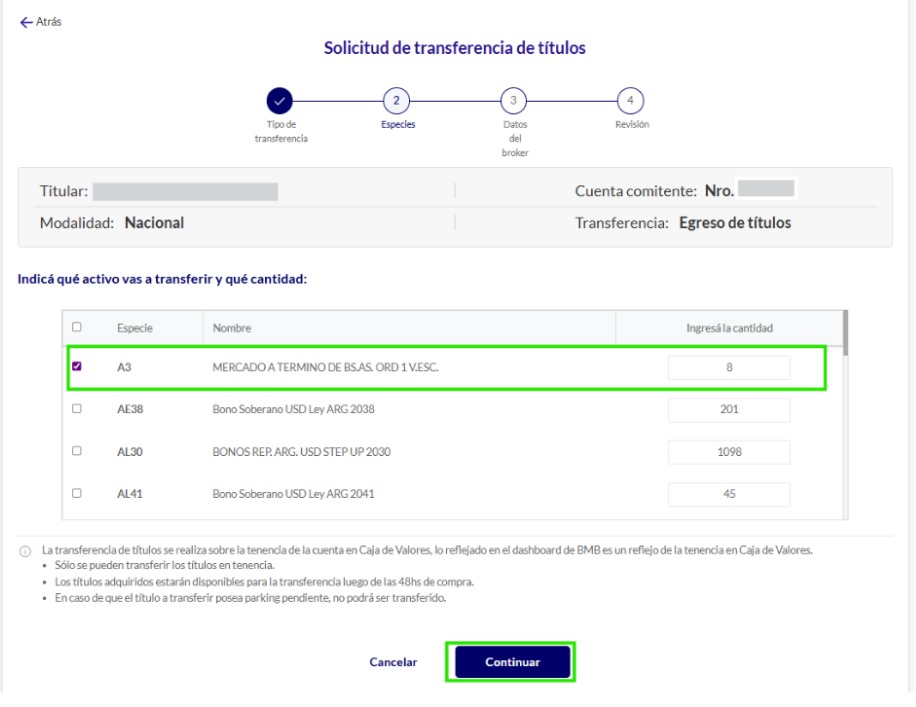Click the completed step one checkmark circle
The width and height of the screenshot is (916, 707).
tap(280, 100)
